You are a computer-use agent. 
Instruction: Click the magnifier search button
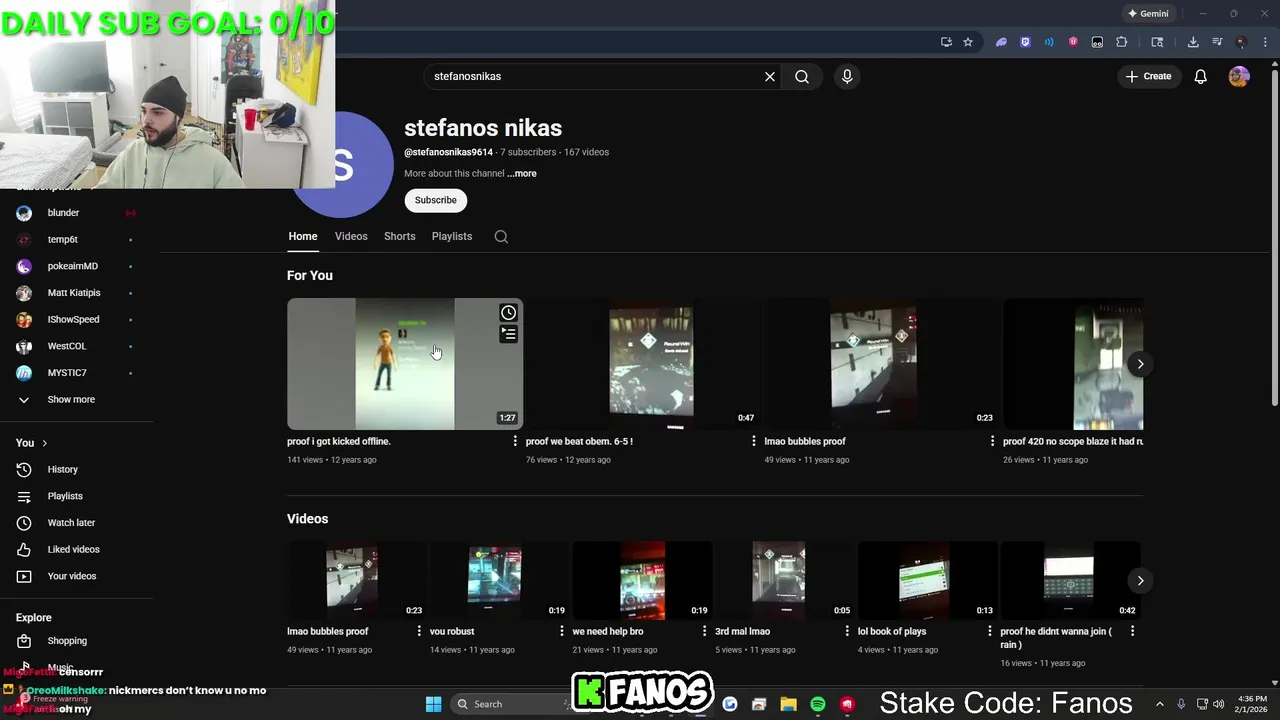click(x=802, y=76)
